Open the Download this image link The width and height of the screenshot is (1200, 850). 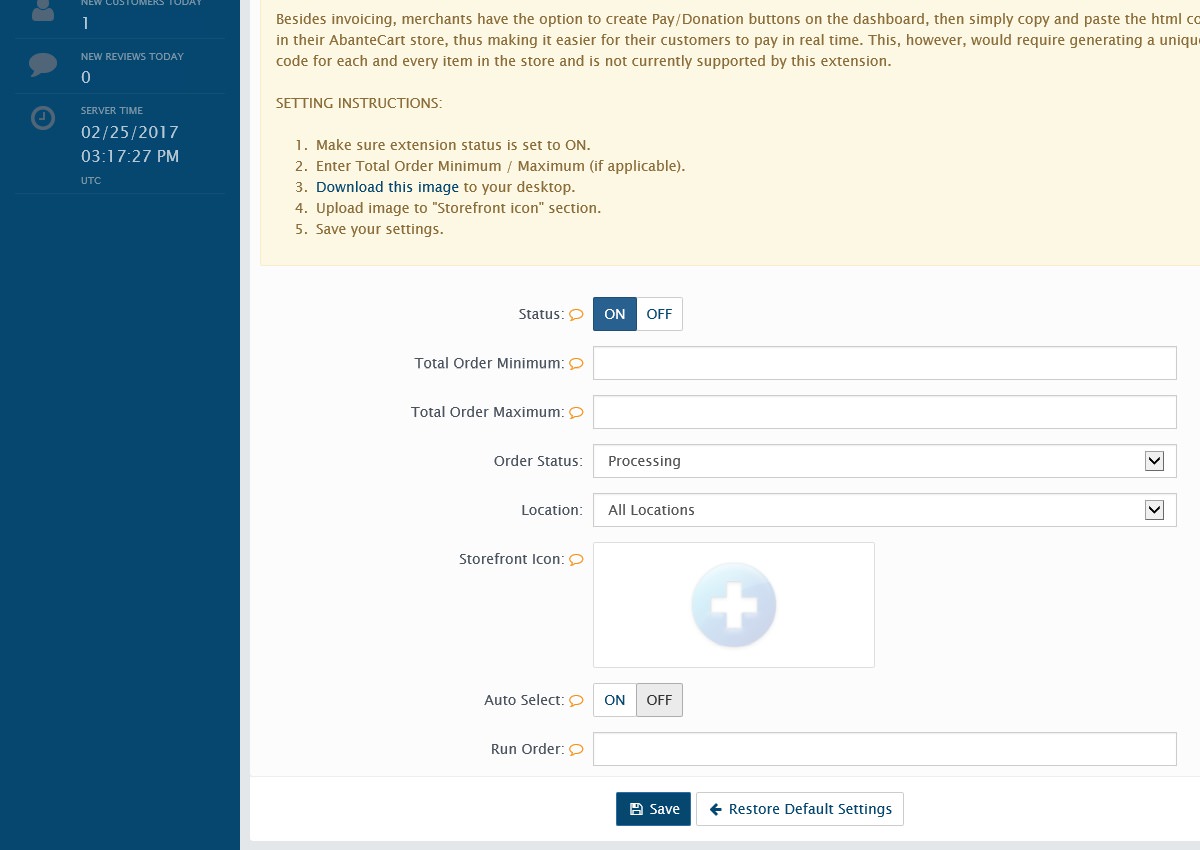(x=387, y=187)
